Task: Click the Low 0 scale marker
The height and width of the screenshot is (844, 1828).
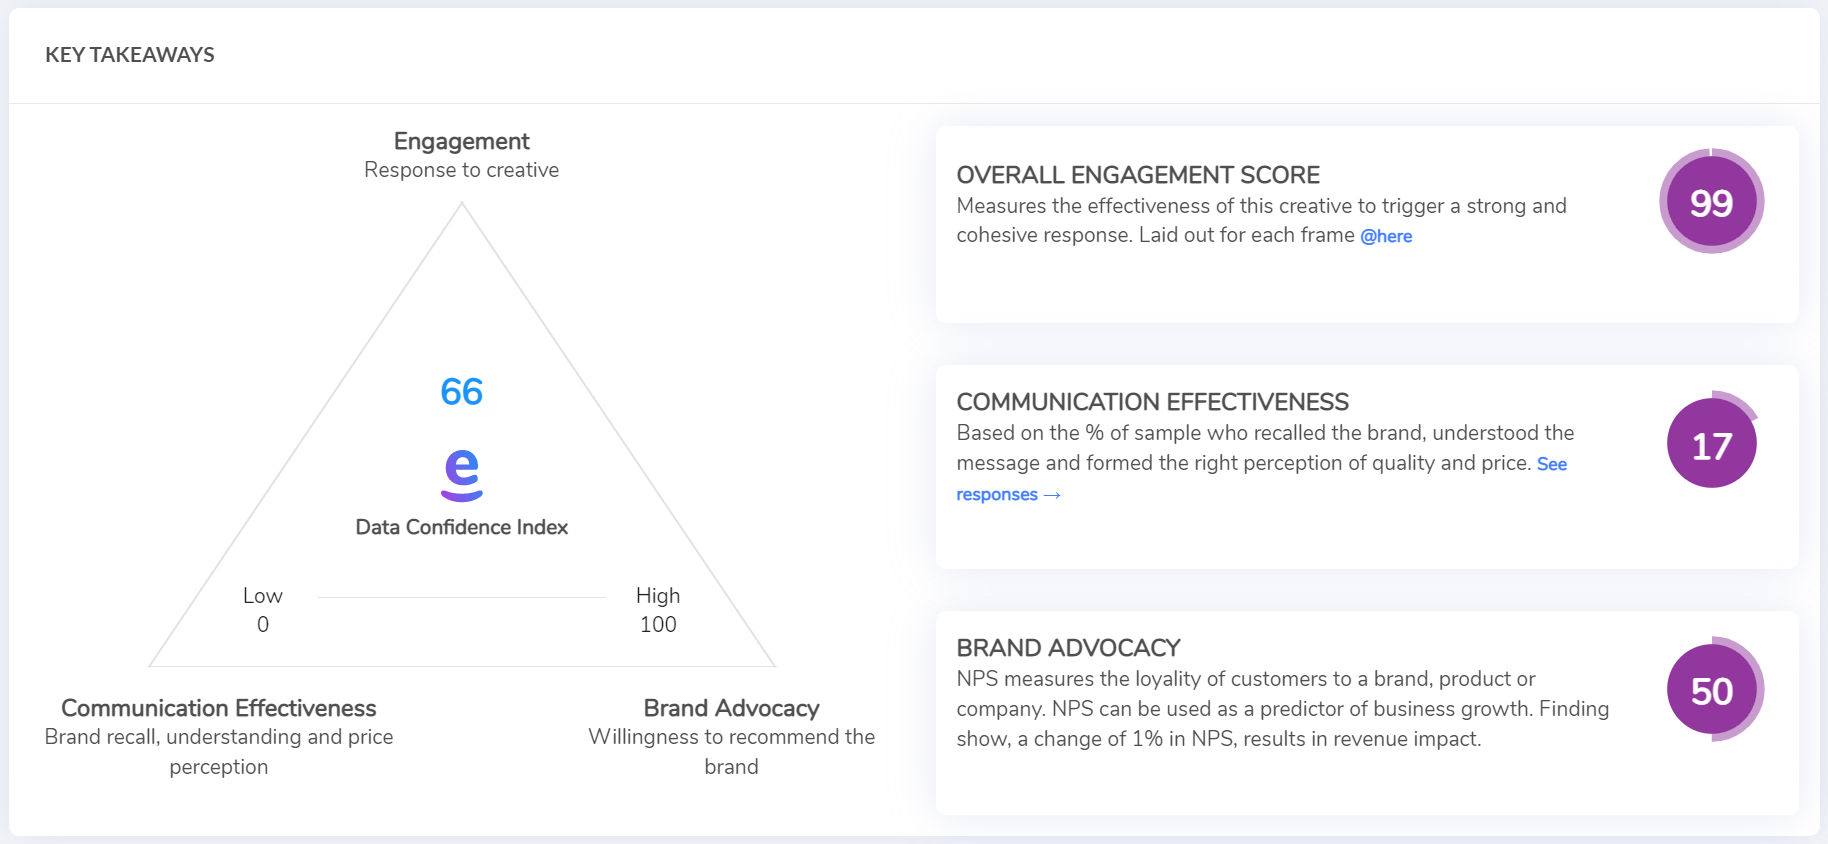Action: coord(263,609)
